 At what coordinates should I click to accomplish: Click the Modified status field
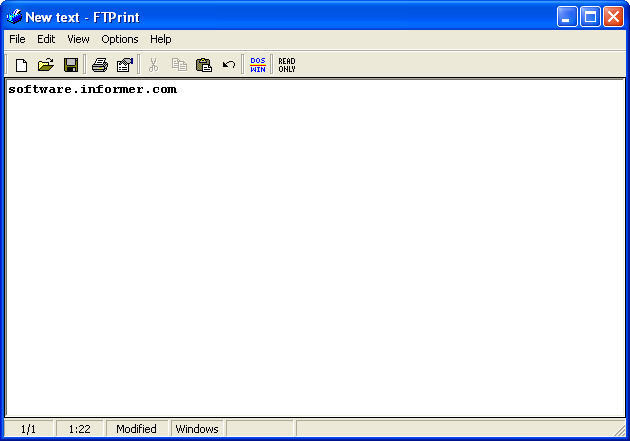136,429
